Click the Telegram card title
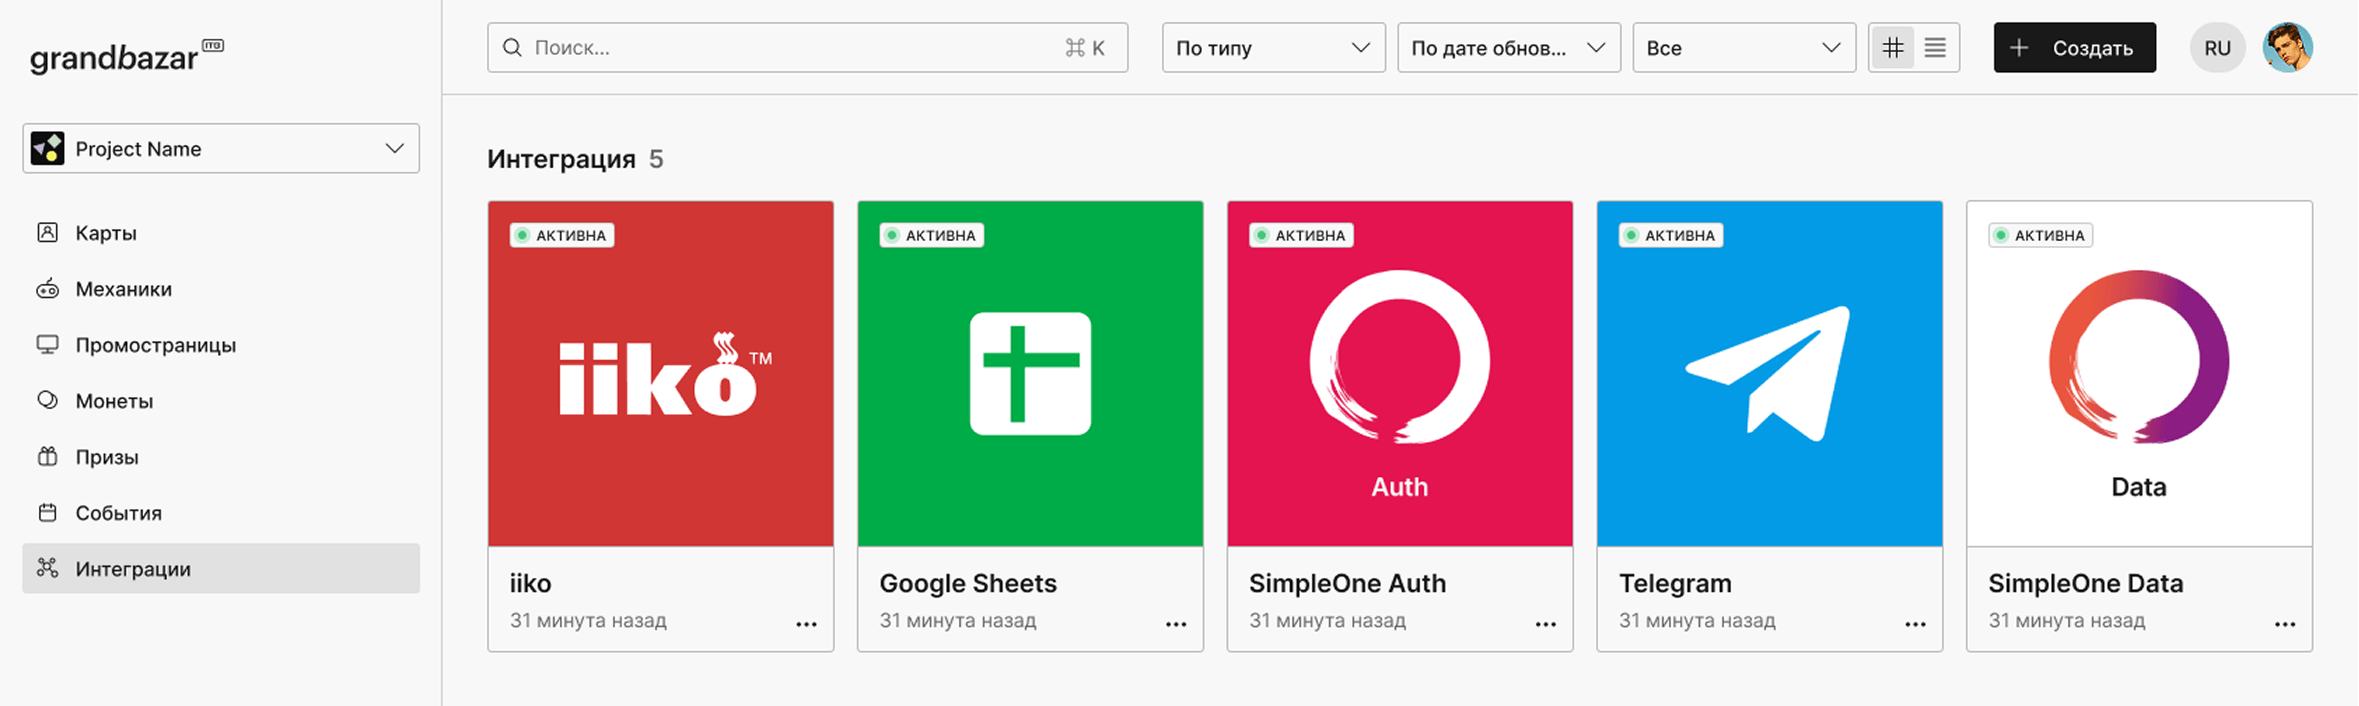The image size is (2359, 706). tap(1675, 583)
